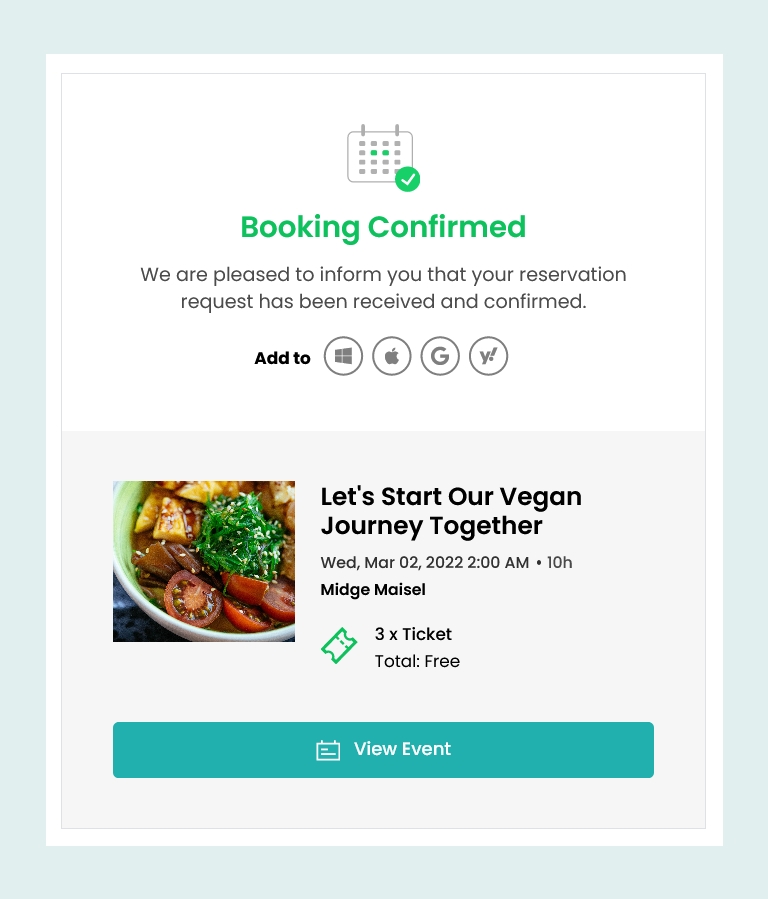Viewport: 768px width, 899px height.
Task: Click the 10h duration text
Action: (x=559, y=562)
